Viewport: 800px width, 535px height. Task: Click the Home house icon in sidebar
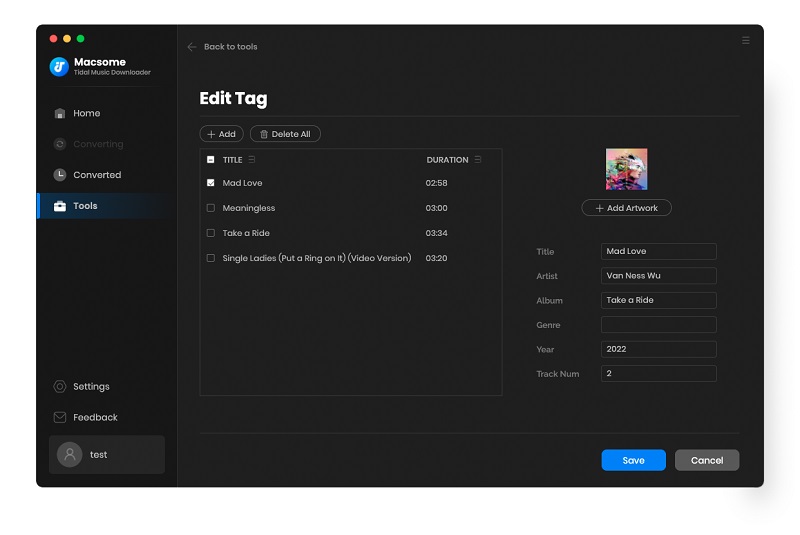60,113
